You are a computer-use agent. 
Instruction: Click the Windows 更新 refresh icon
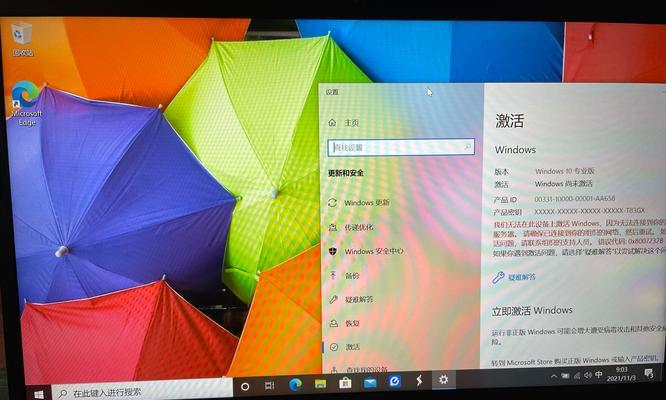(332, 203)
